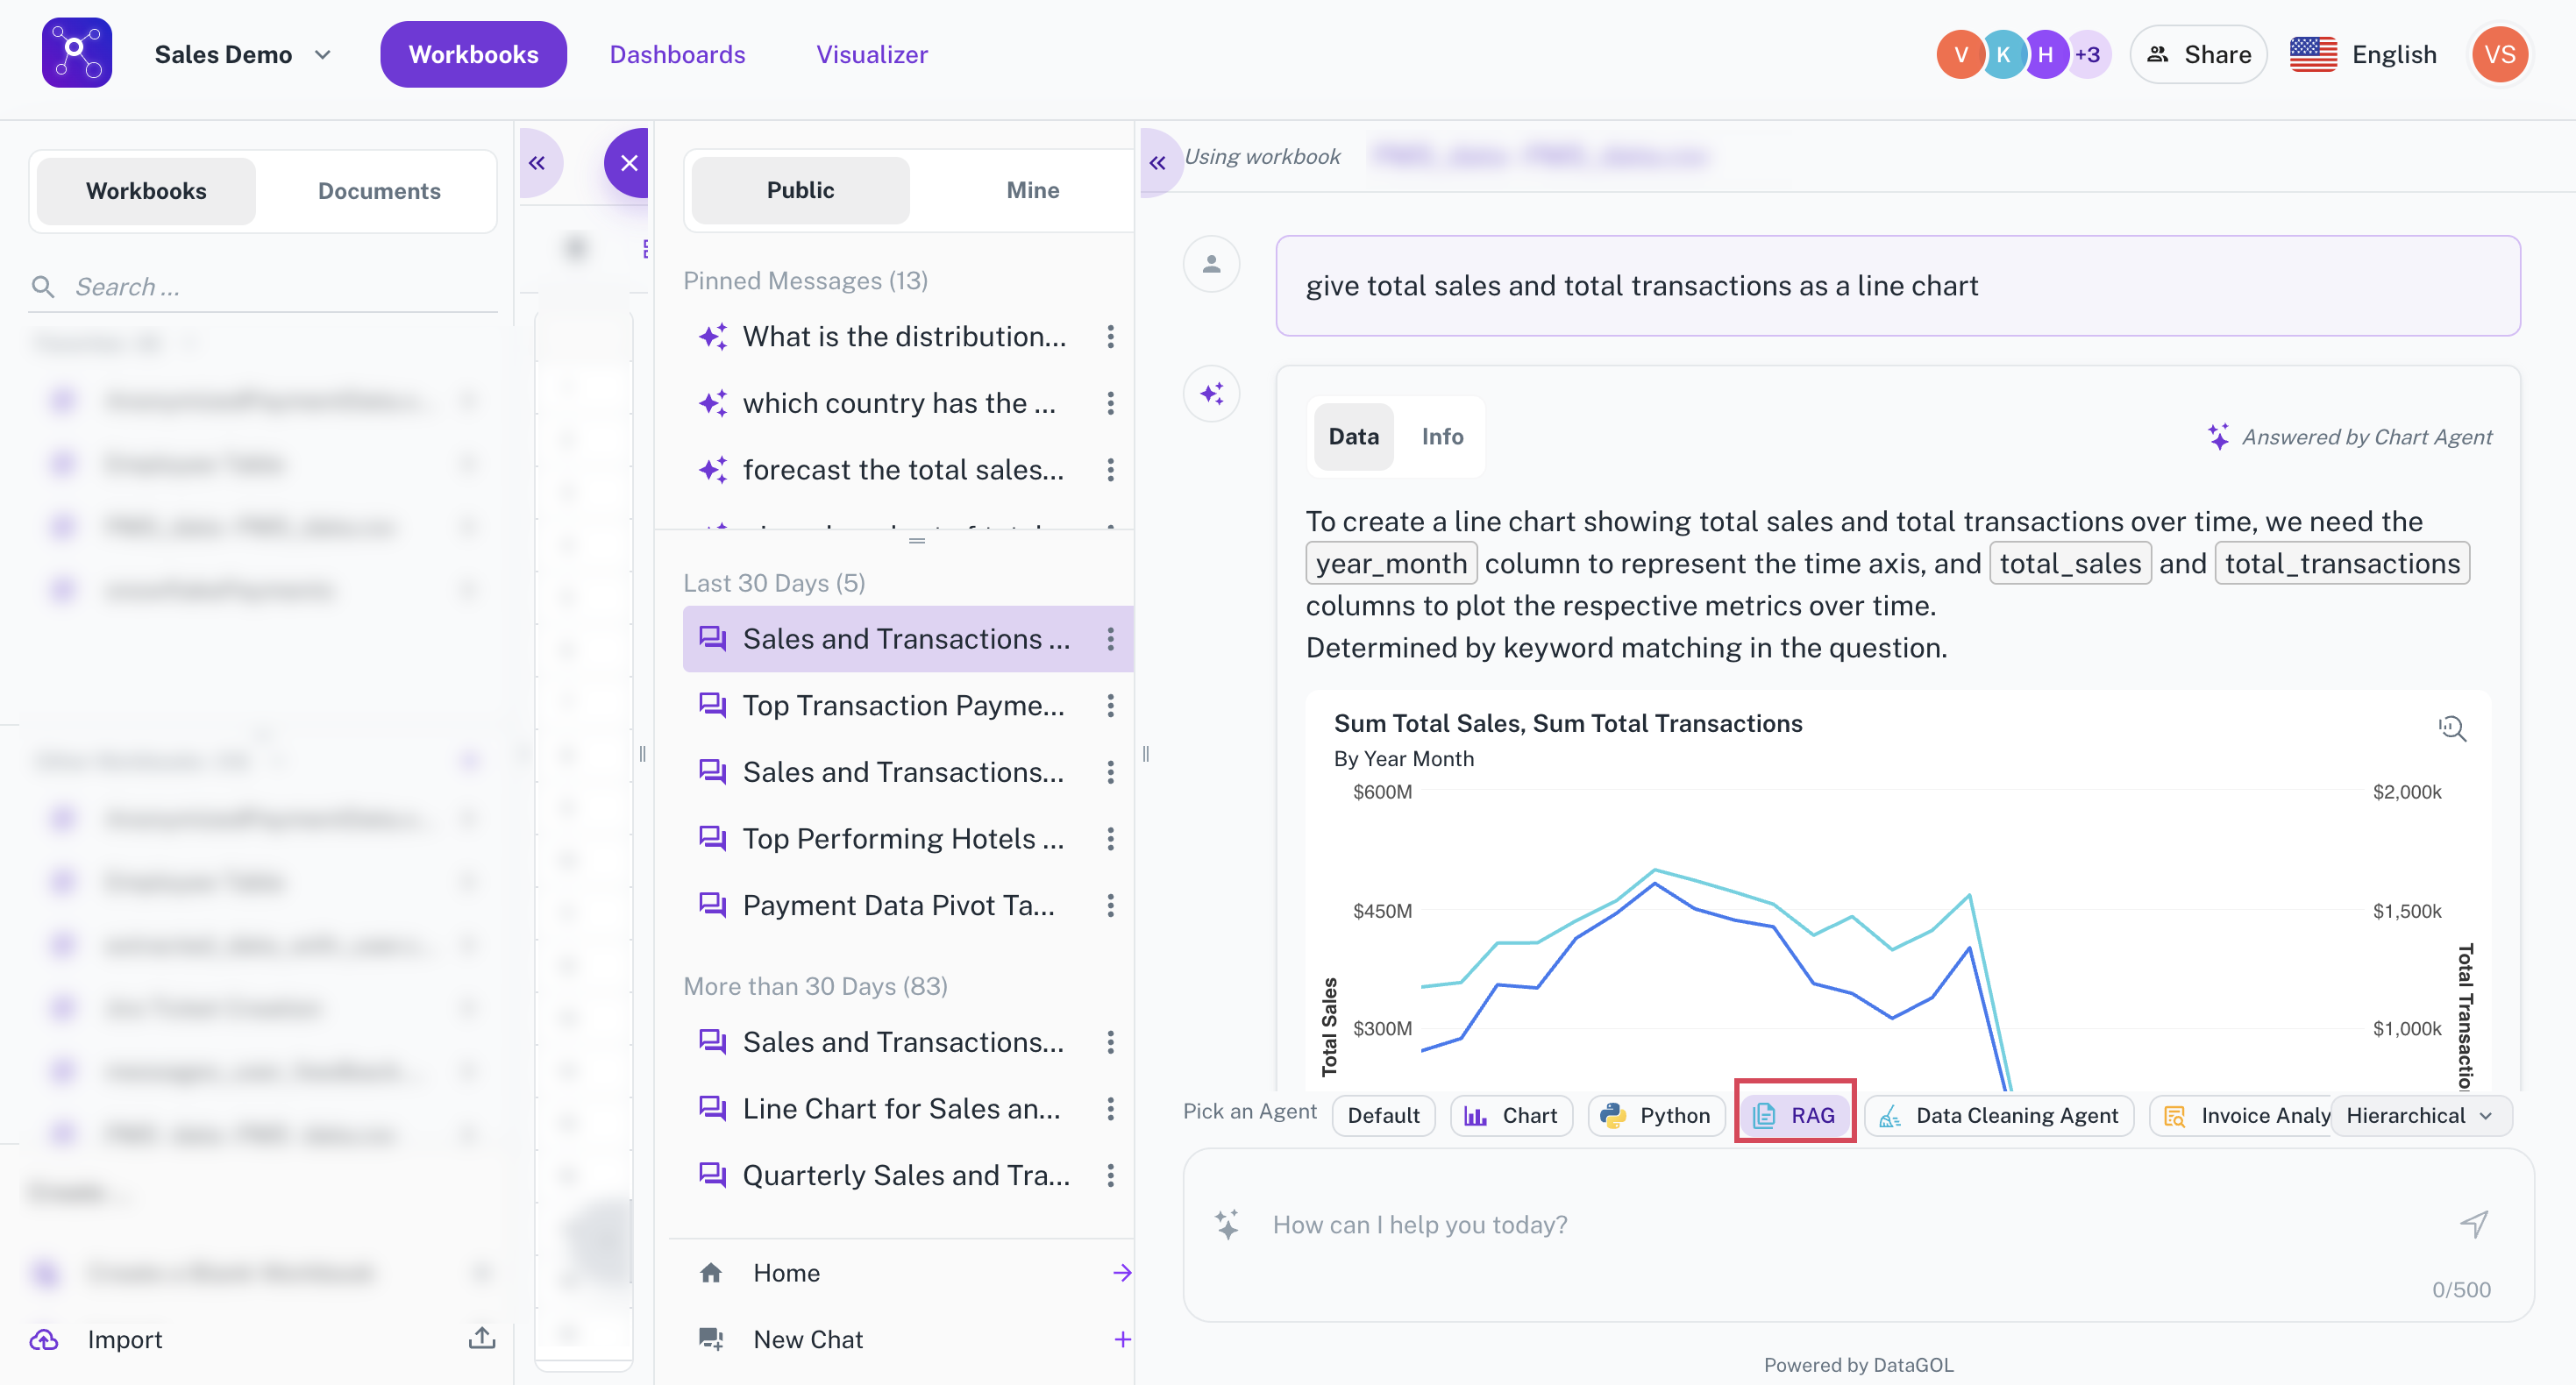Open options for 'which country has the ...'
The image size is (2576, 1385).
(1110, 404)
